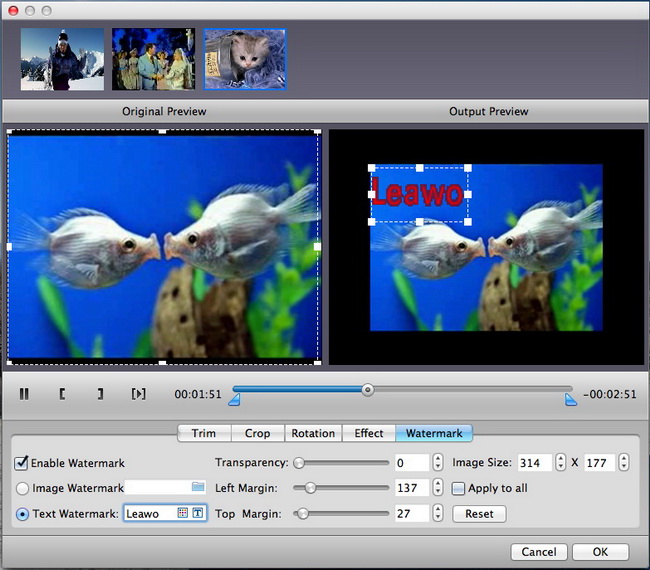Open the Effect tab
The height and width of the screenshot is (570, 650).
(x=369, y=433)
